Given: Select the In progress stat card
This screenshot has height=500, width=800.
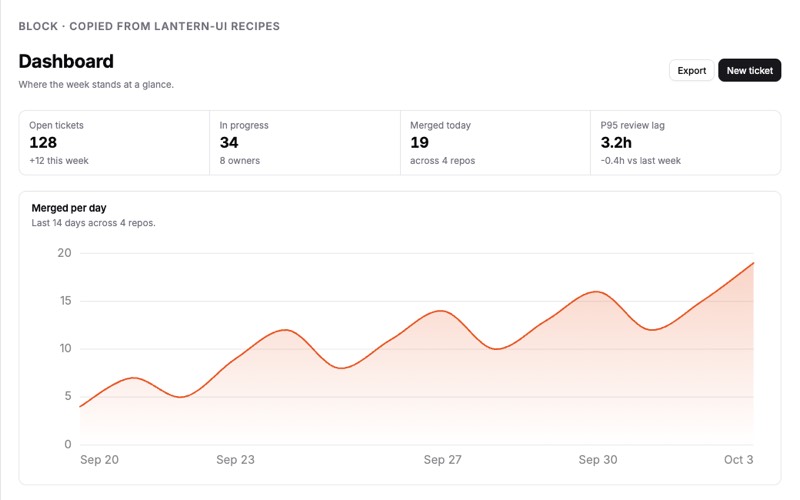Looking at the screenshot, I should click(305, 143).
